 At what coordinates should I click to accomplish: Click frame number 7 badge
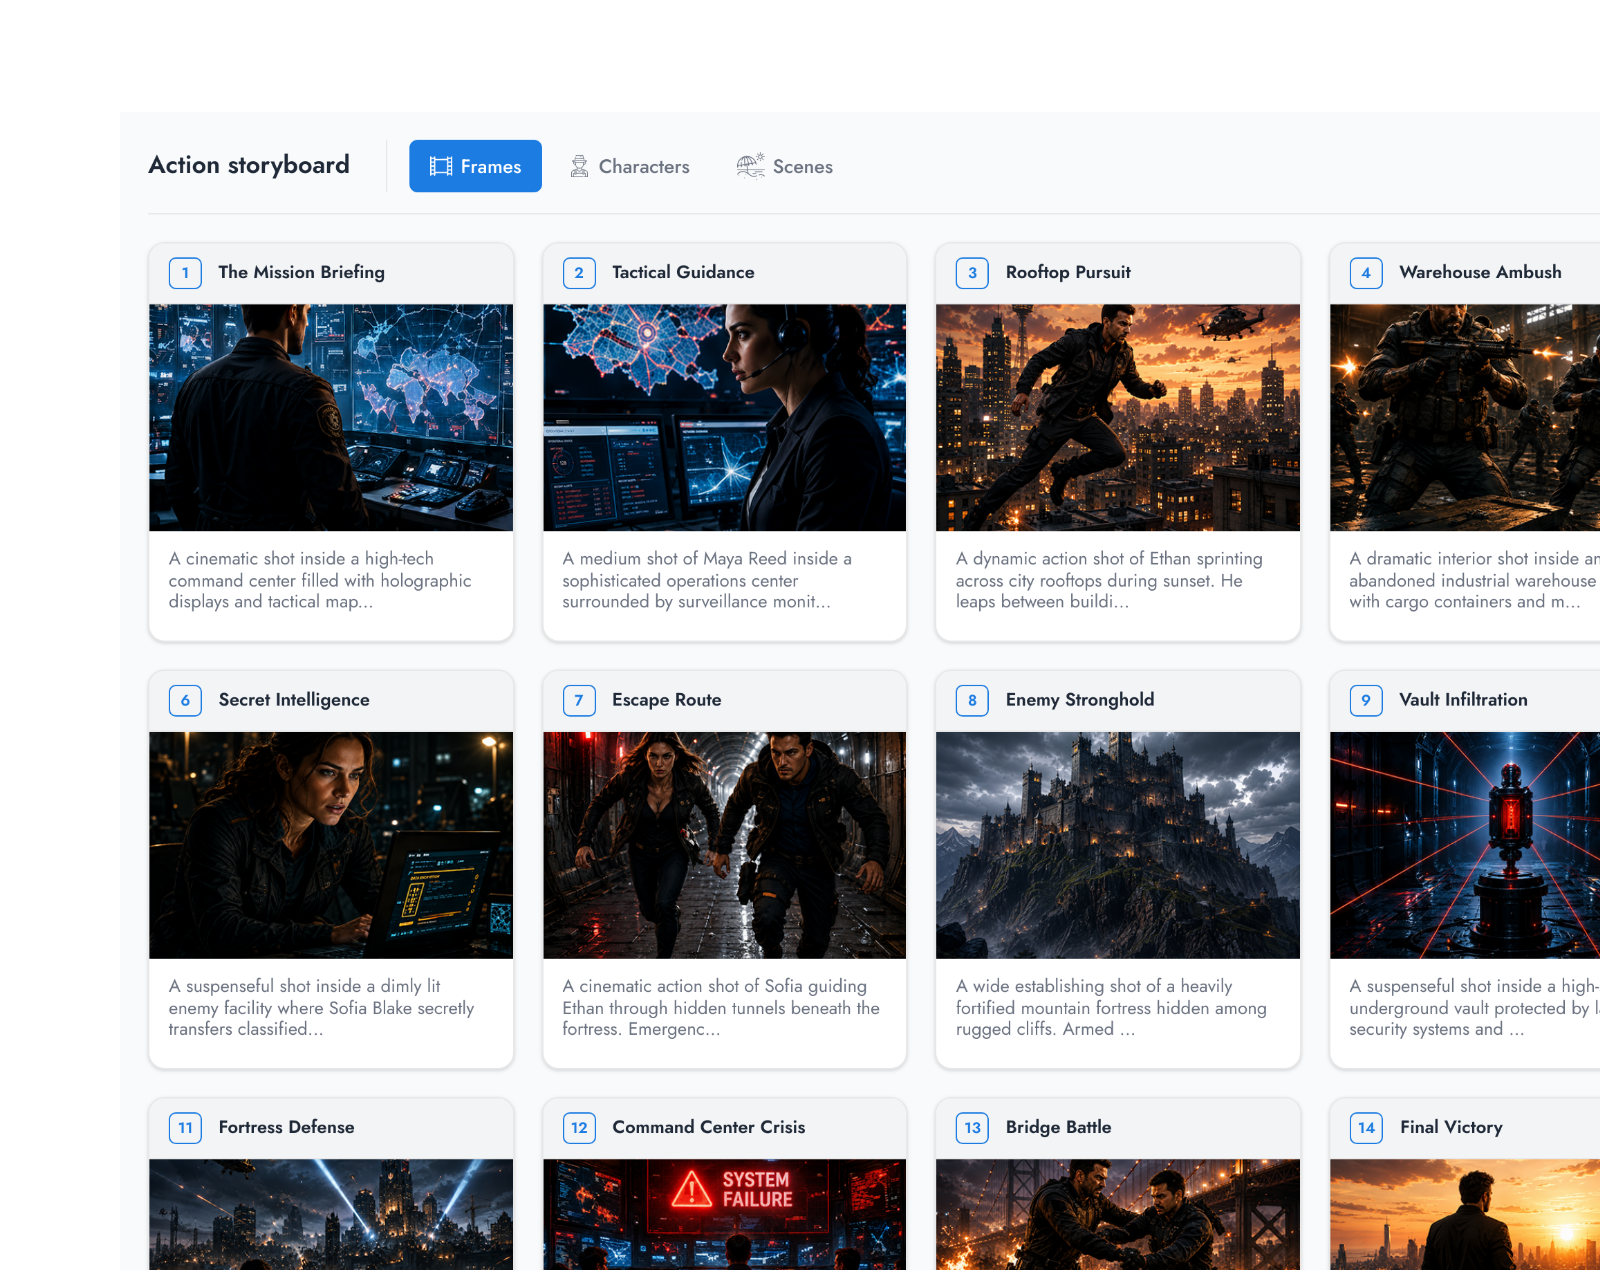pyautogui.click(x=579, y=700)
